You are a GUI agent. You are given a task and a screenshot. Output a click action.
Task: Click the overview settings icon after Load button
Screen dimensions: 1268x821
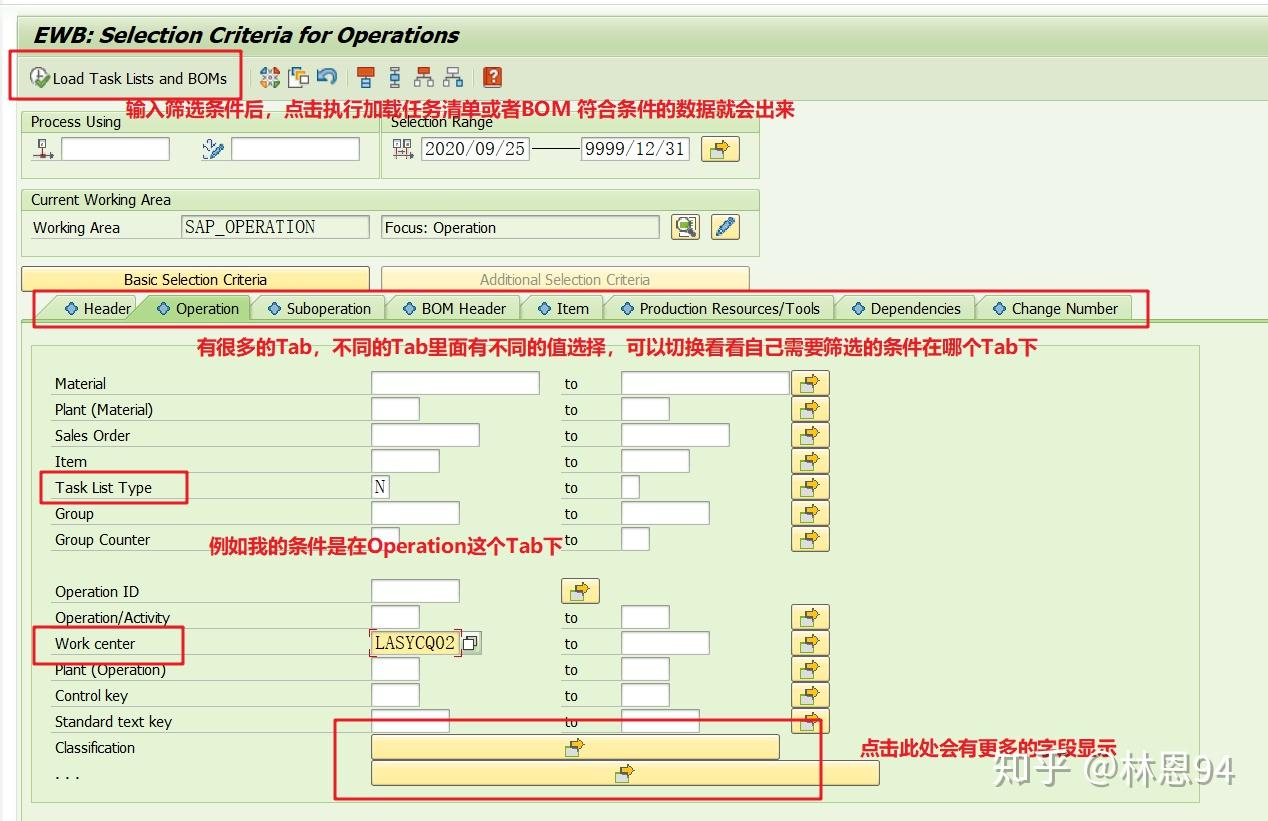[x=268, y=77]
